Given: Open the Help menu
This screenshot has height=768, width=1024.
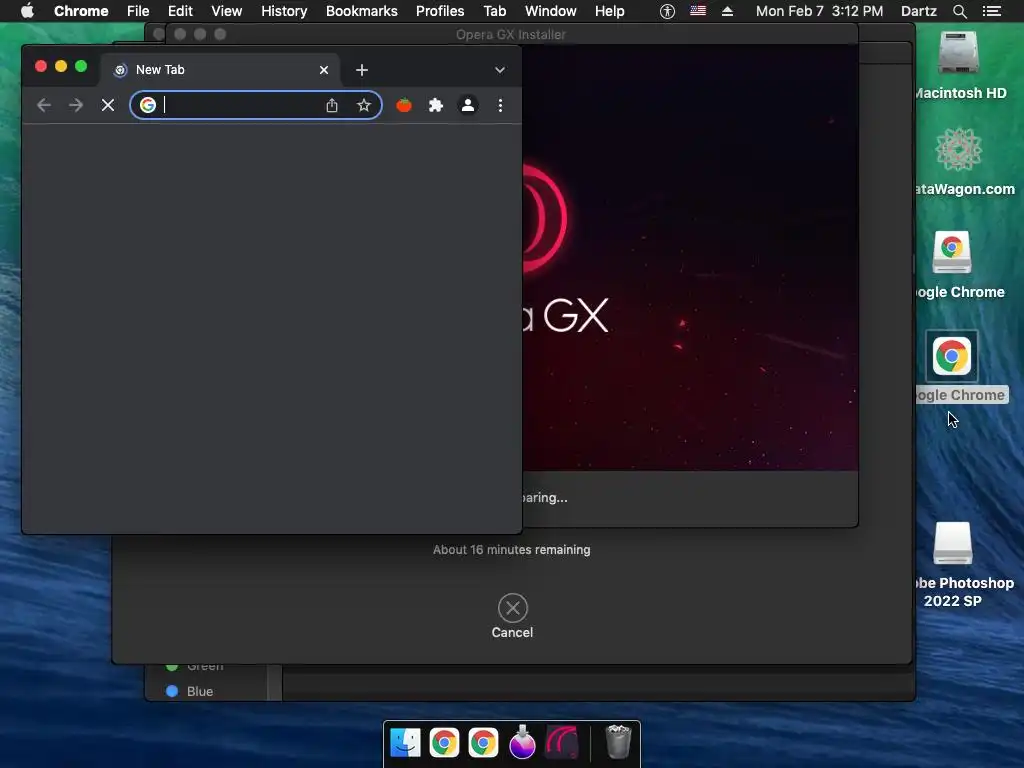Looking at the screenshot, I should 609,11.
